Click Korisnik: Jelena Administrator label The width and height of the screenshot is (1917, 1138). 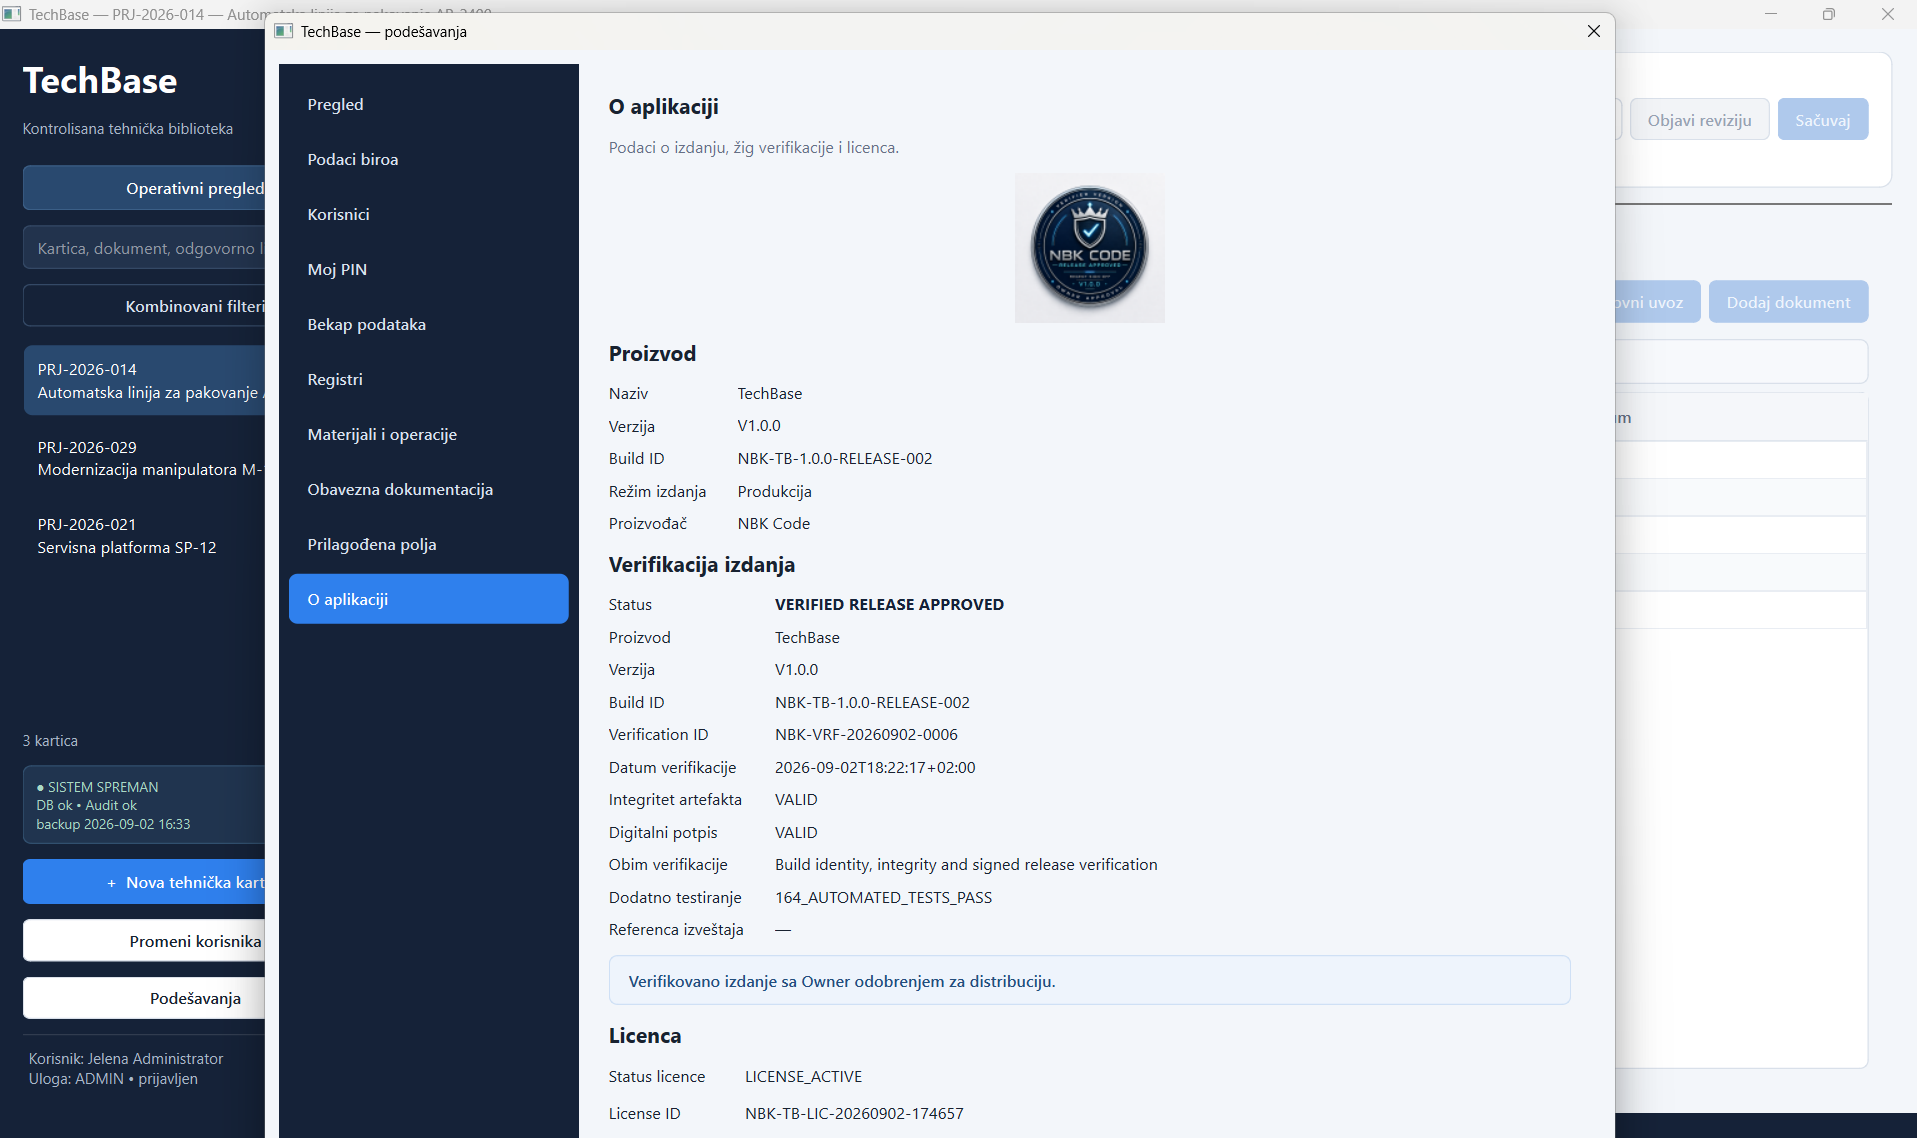point(126,1058)
